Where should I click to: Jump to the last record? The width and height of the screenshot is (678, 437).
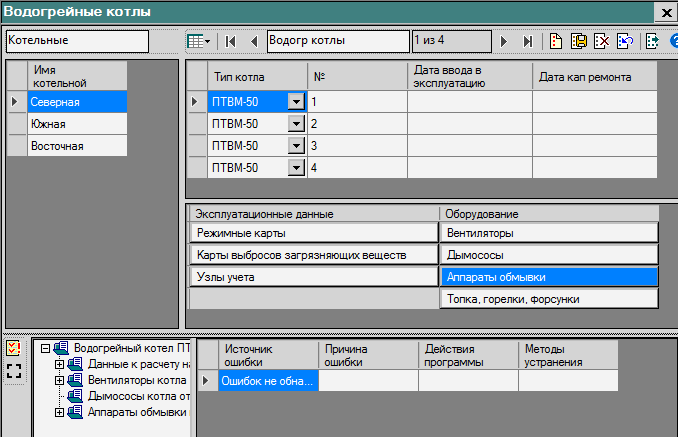(527, 41)
